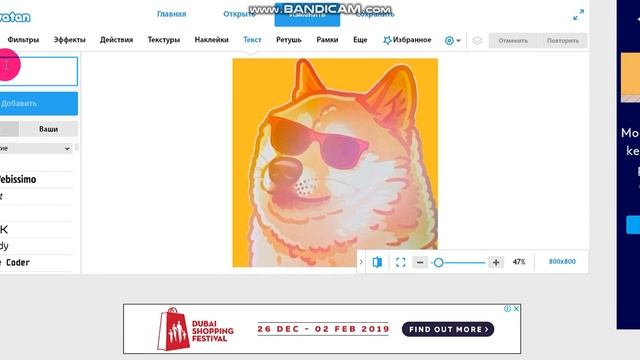Open the Фильтры menu tab
This screenshot has width=640, height=360.
click(23, 40)
